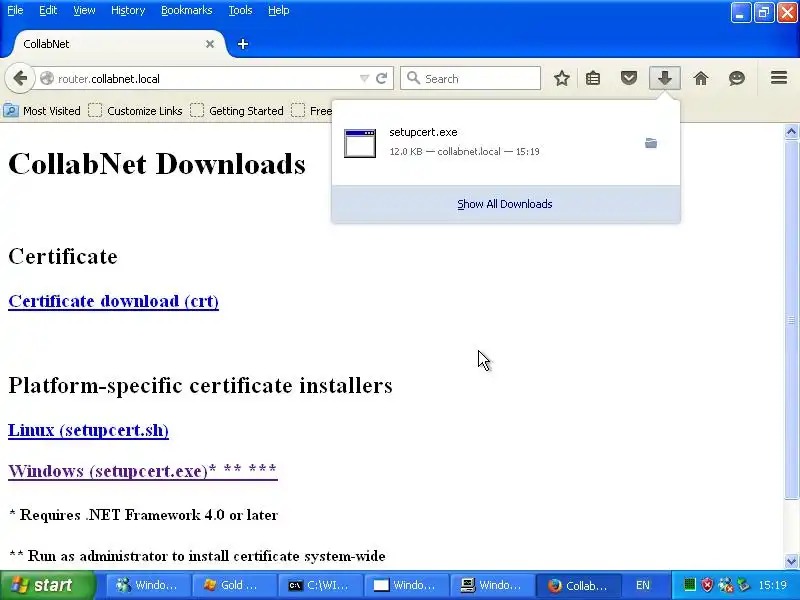Click the system tray clock 15:19

[772, 585]
